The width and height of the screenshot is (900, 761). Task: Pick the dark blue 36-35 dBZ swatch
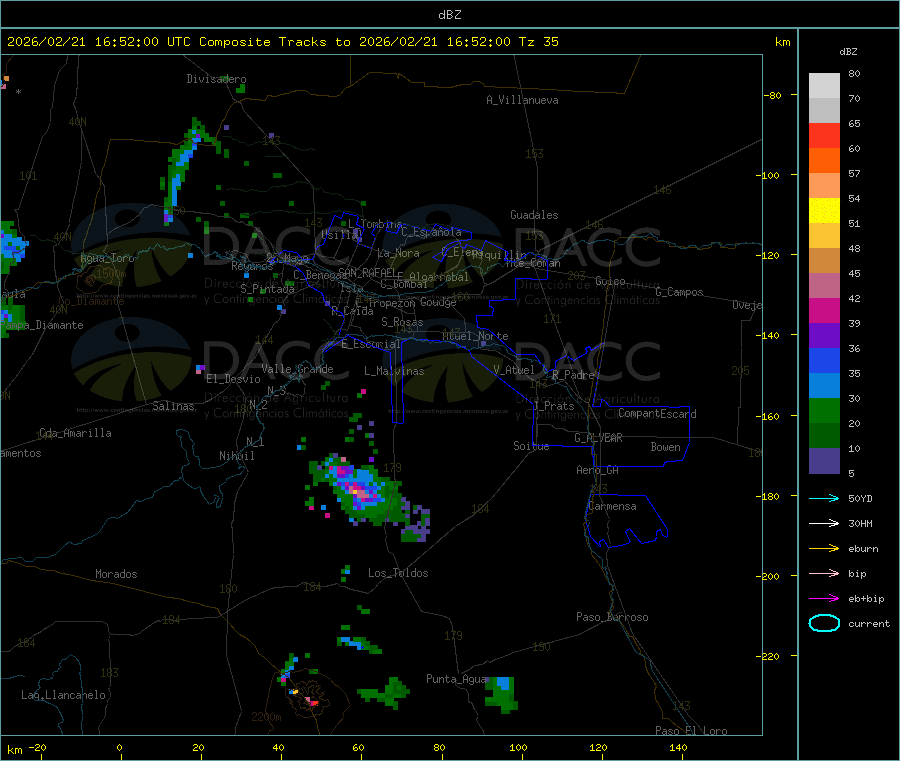click(x=824, y=360)
